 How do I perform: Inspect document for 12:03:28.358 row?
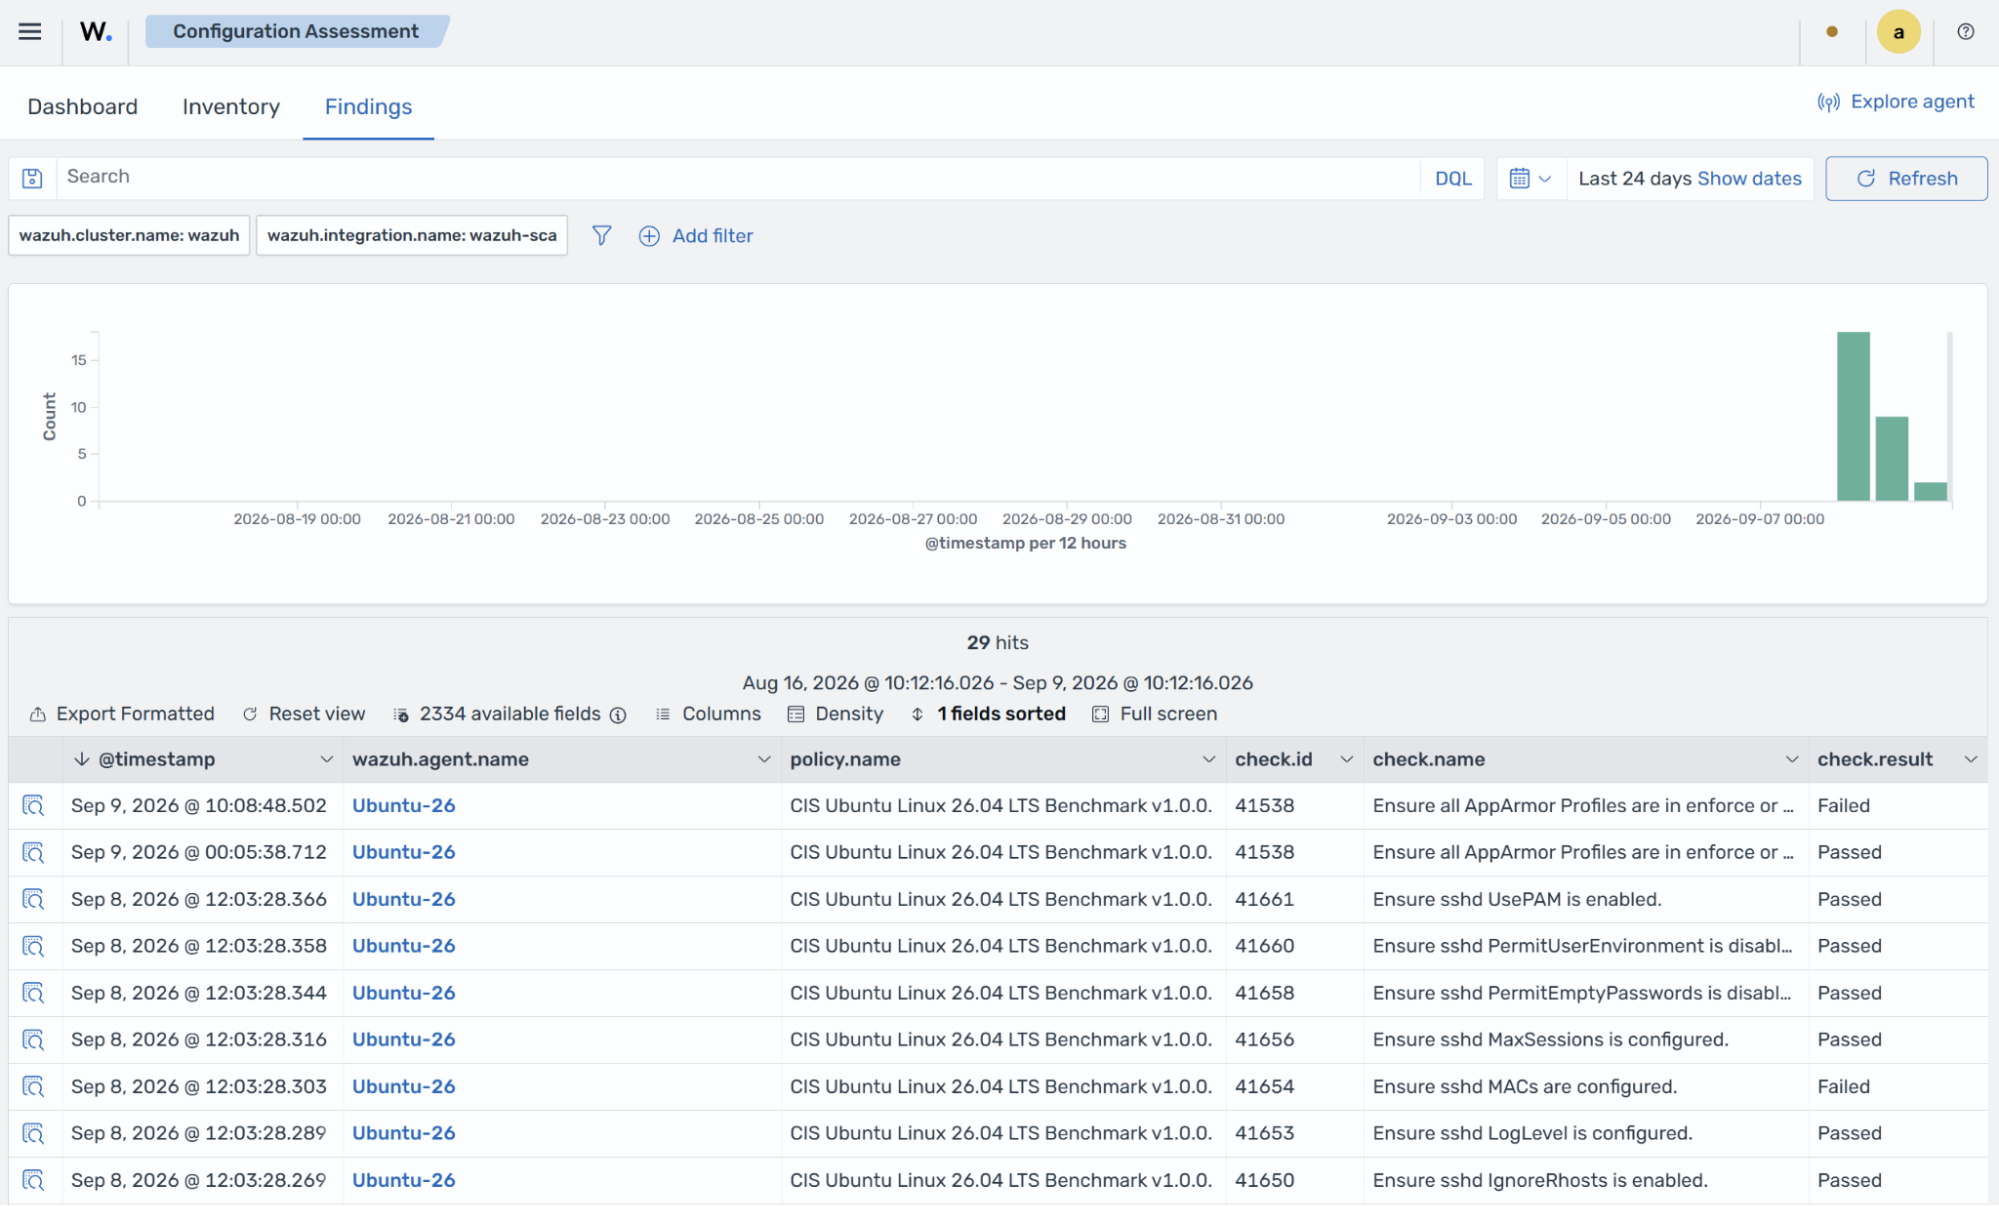point(33,946)
